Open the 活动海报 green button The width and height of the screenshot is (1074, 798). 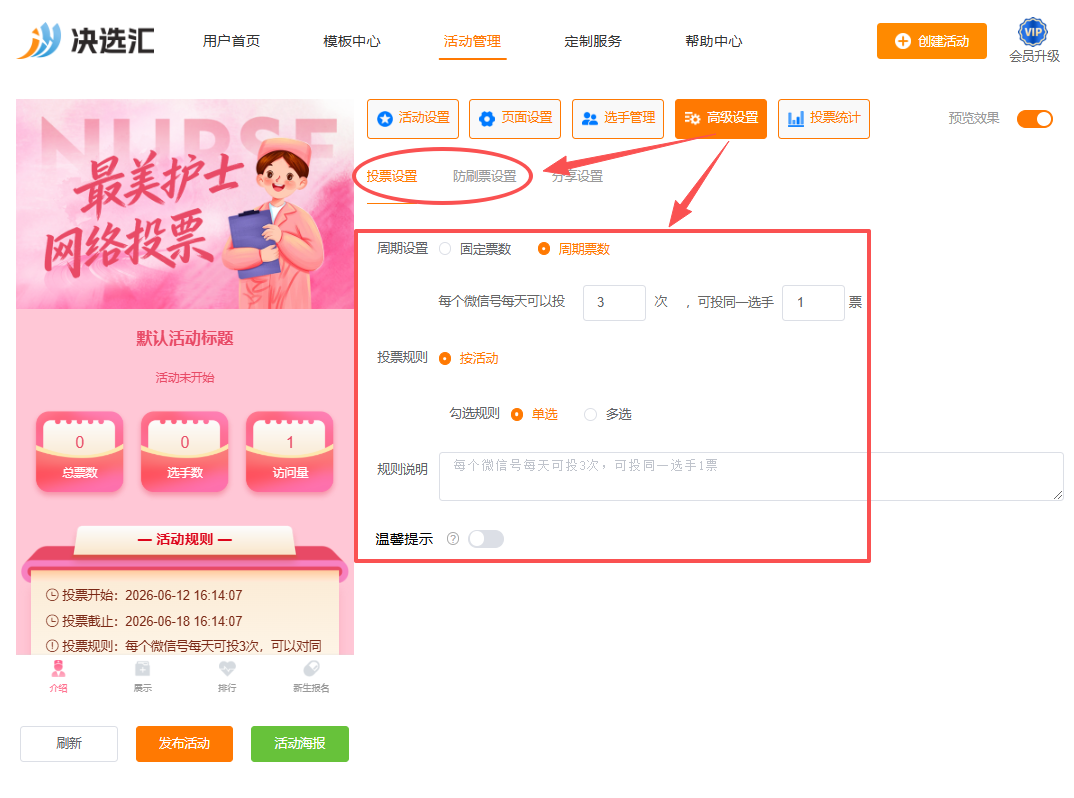tap(300, 743)
